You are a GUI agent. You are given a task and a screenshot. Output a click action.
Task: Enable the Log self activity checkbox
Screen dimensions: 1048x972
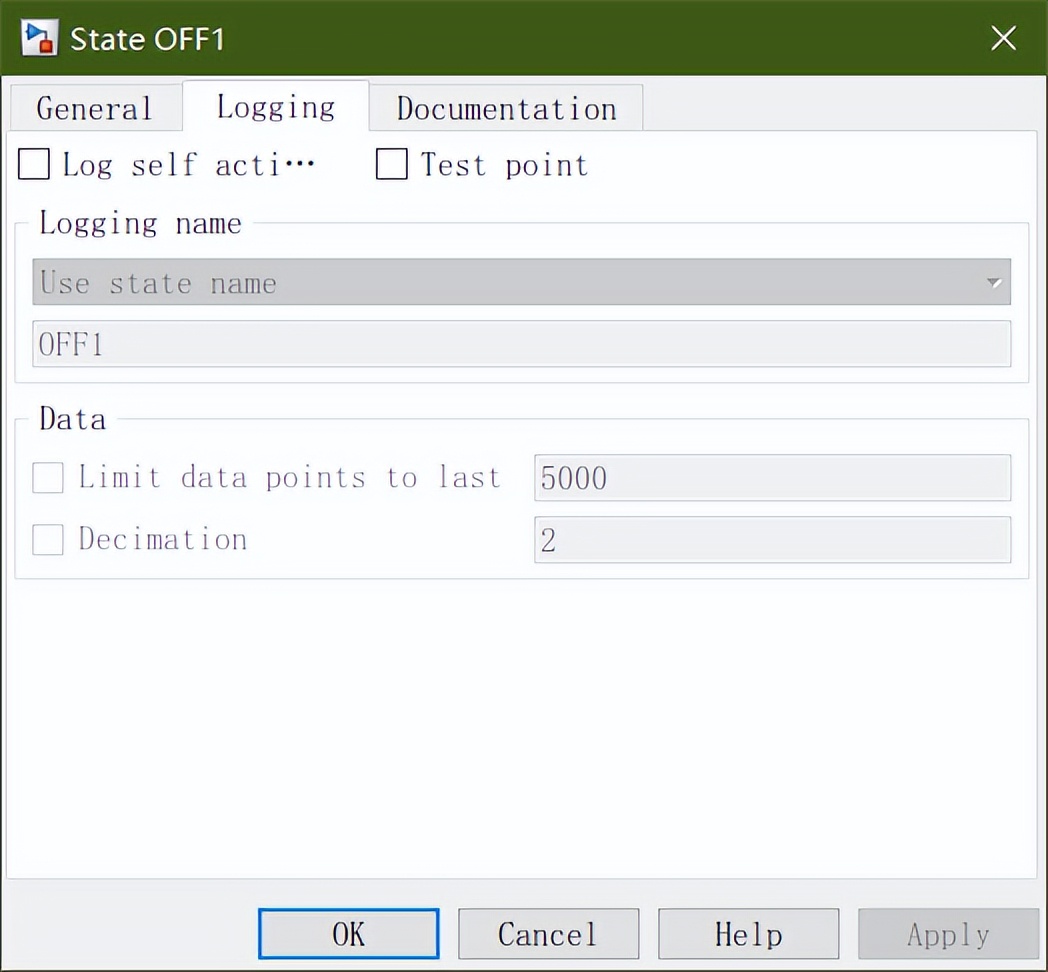32,164
